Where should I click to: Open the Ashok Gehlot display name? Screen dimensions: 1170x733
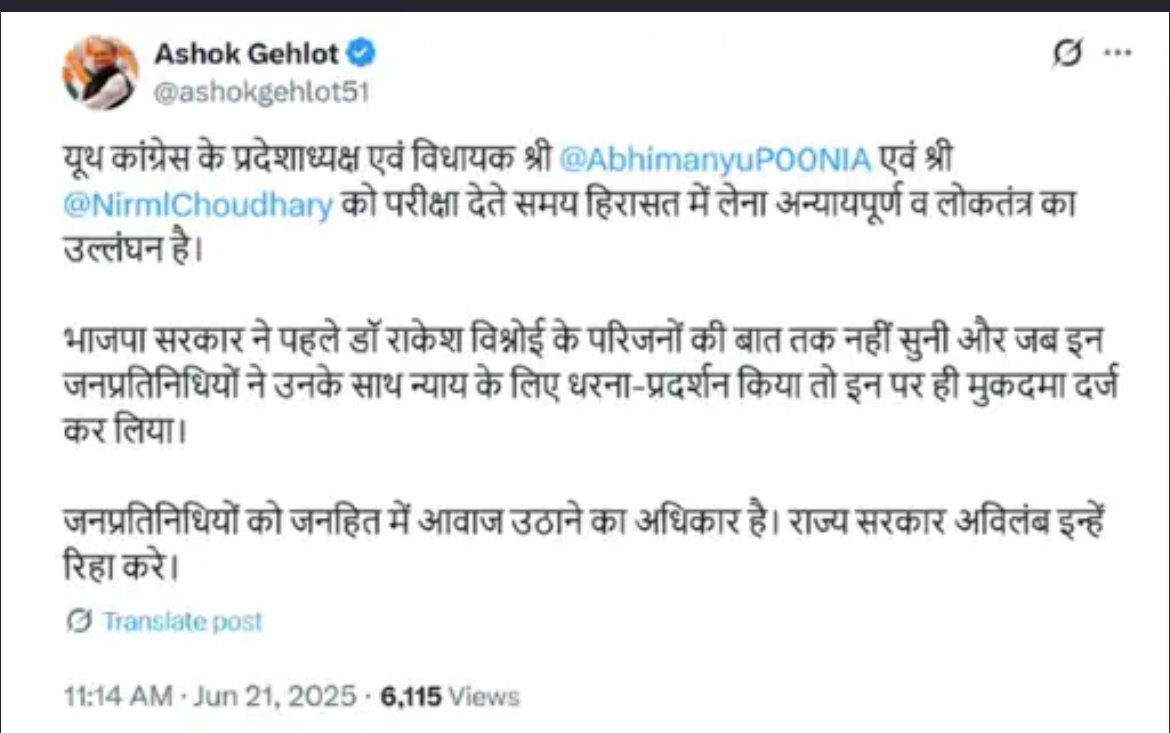(246, 55)
